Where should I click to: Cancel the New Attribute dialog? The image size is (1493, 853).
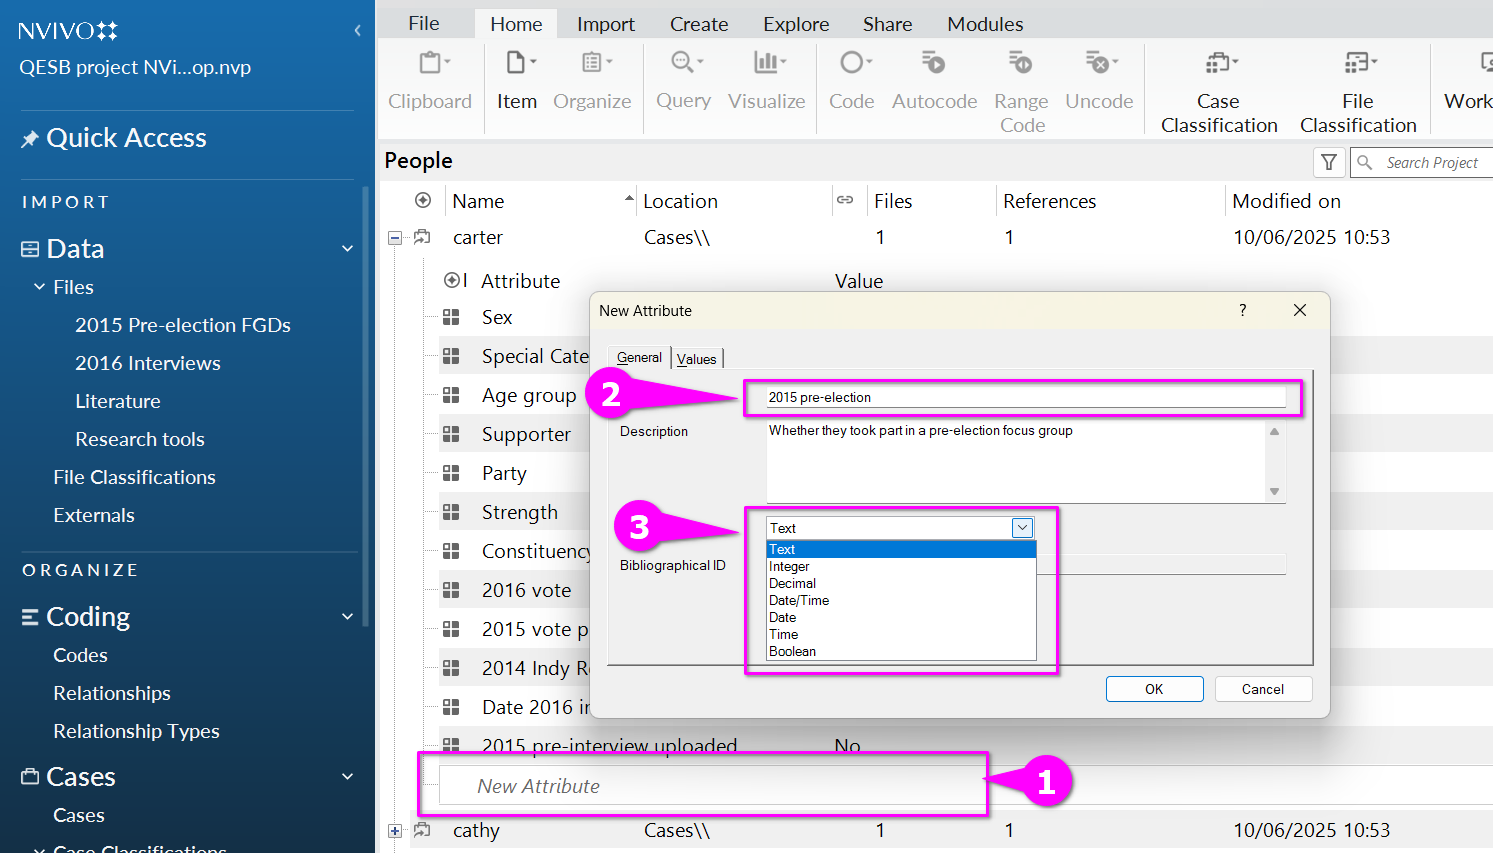pyautogui.click(x=1262, y=689)
